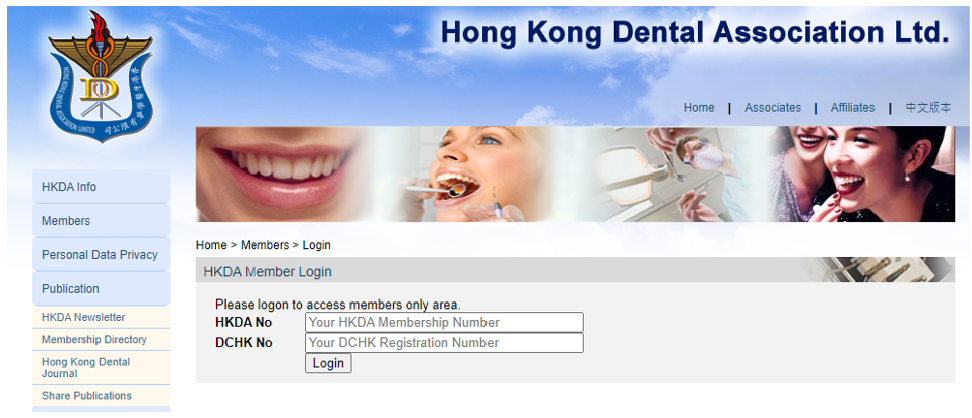Click the Login button
972x418 pixels.
[328, 363]
